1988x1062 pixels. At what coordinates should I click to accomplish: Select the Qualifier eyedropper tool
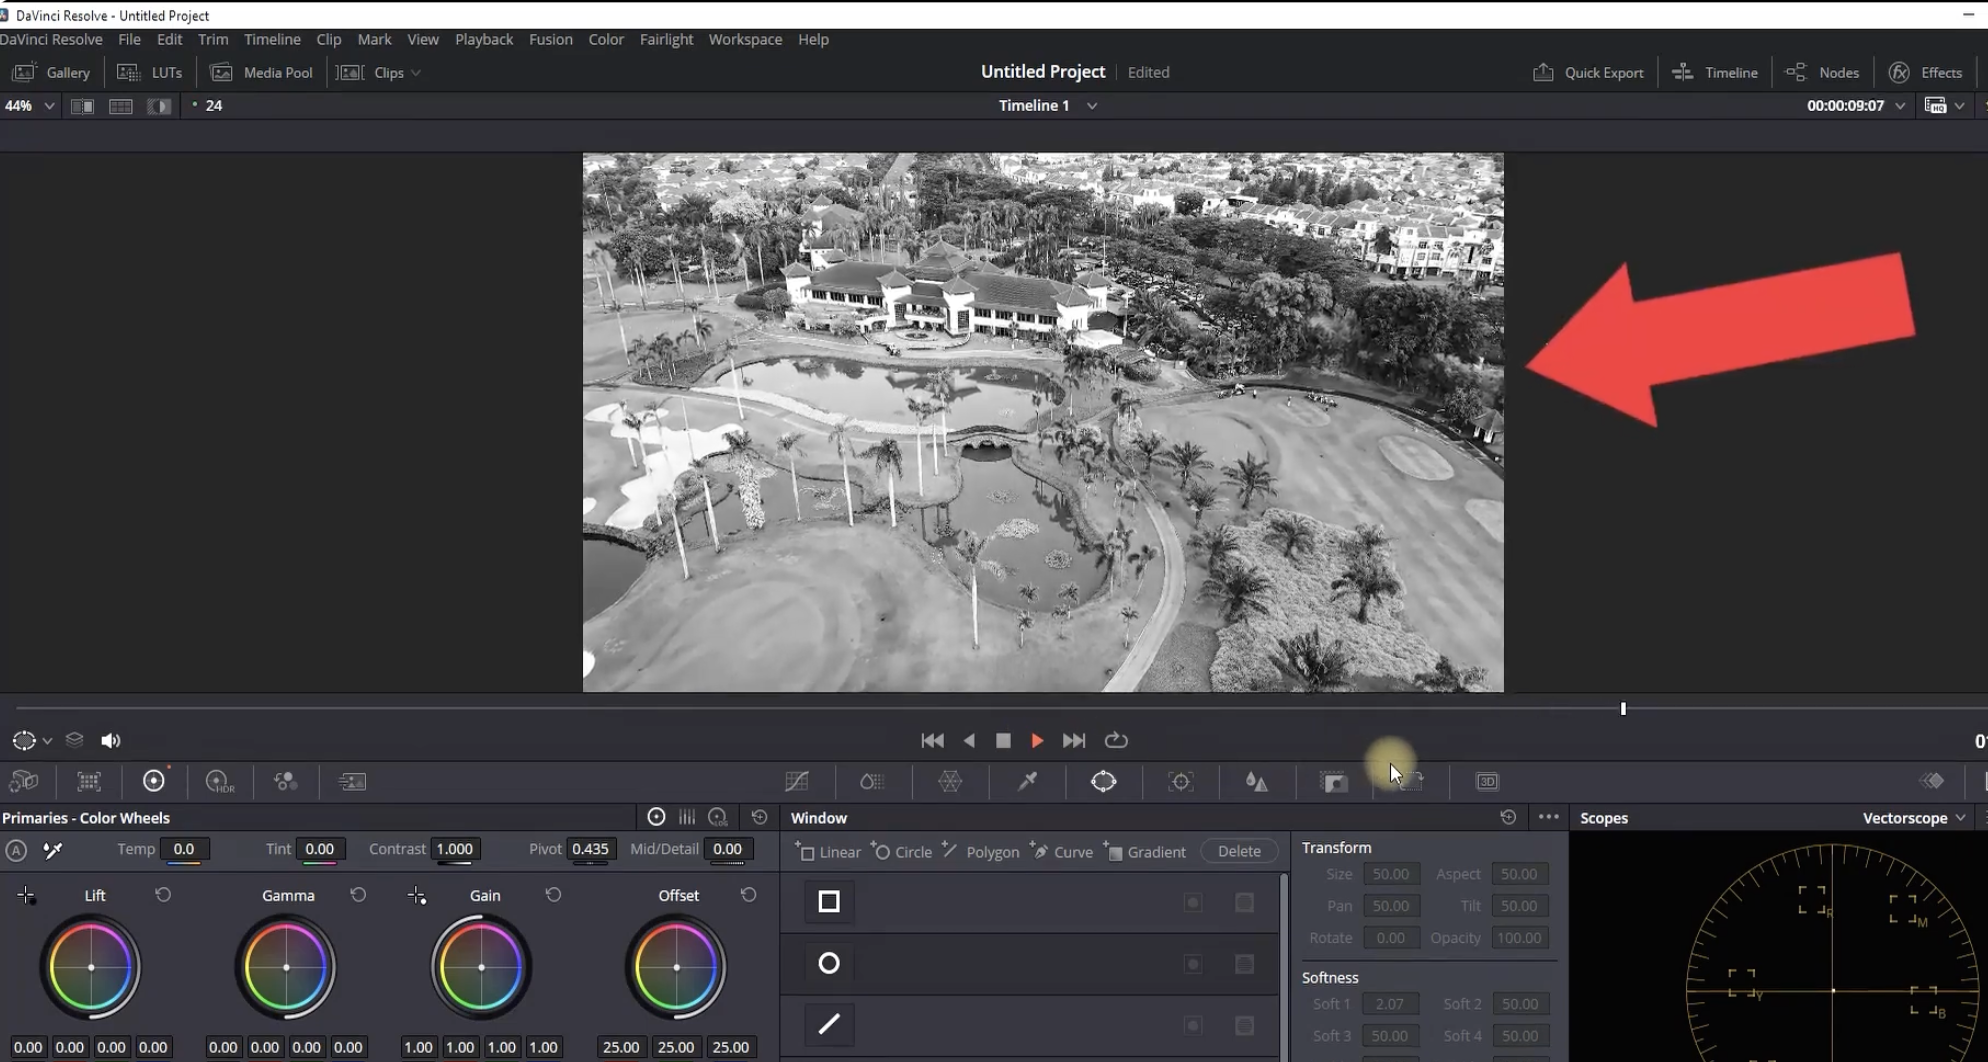[x=1025, y=781]
